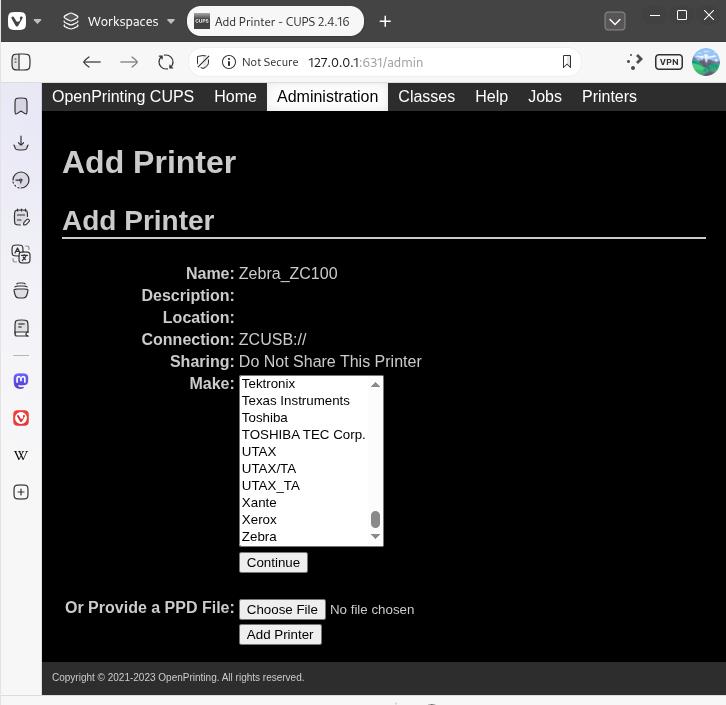This screenshot has height=705, width=726.
Task: Open the Printers menu item
Action: [609, 97]
